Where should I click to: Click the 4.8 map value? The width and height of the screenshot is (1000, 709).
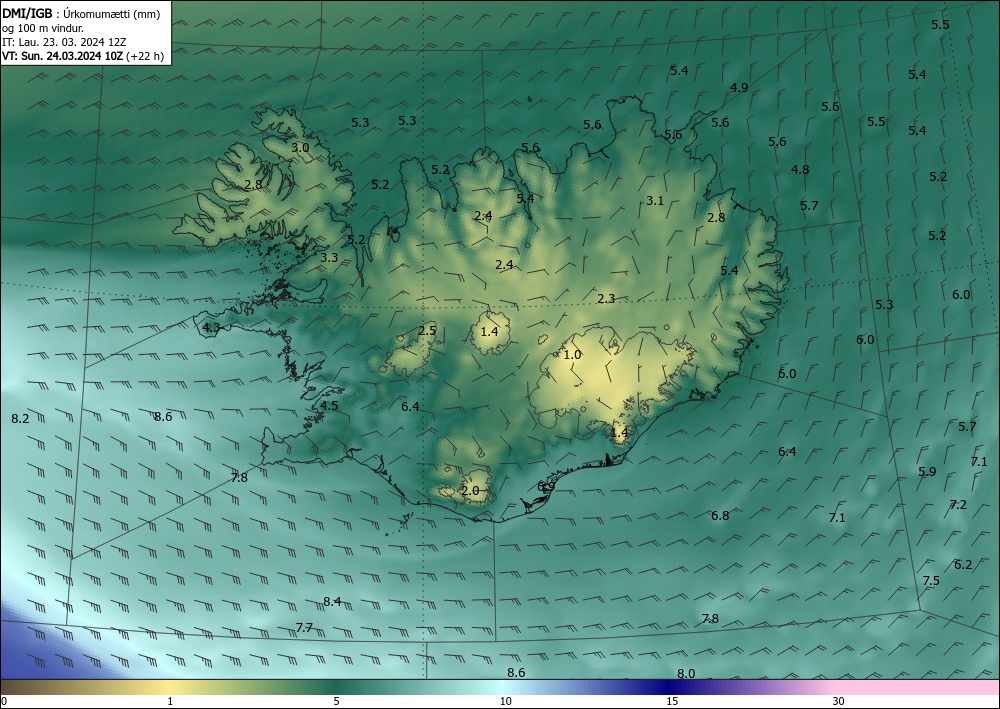pyautogui.click(x=800, y=170)
